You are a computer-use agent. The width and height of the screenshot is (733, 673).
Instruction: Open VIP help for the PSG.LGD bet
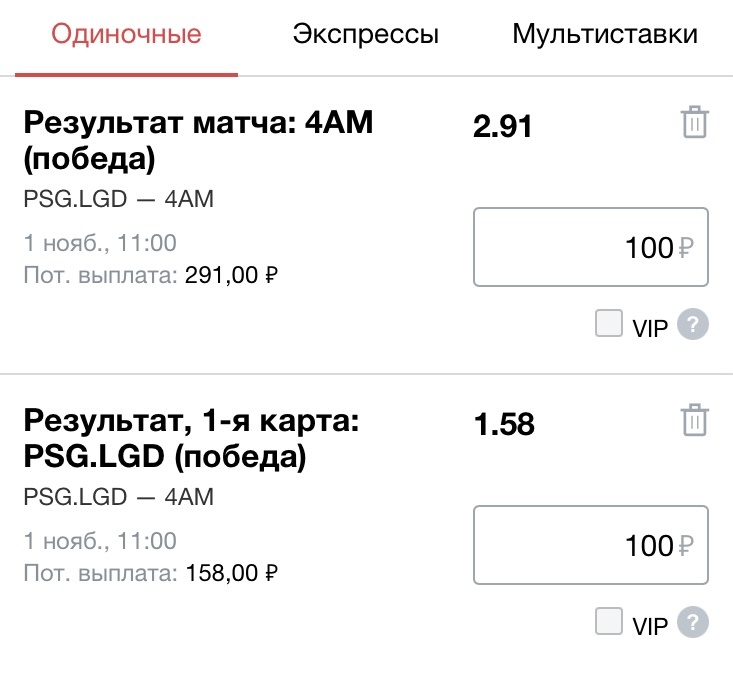693,622
